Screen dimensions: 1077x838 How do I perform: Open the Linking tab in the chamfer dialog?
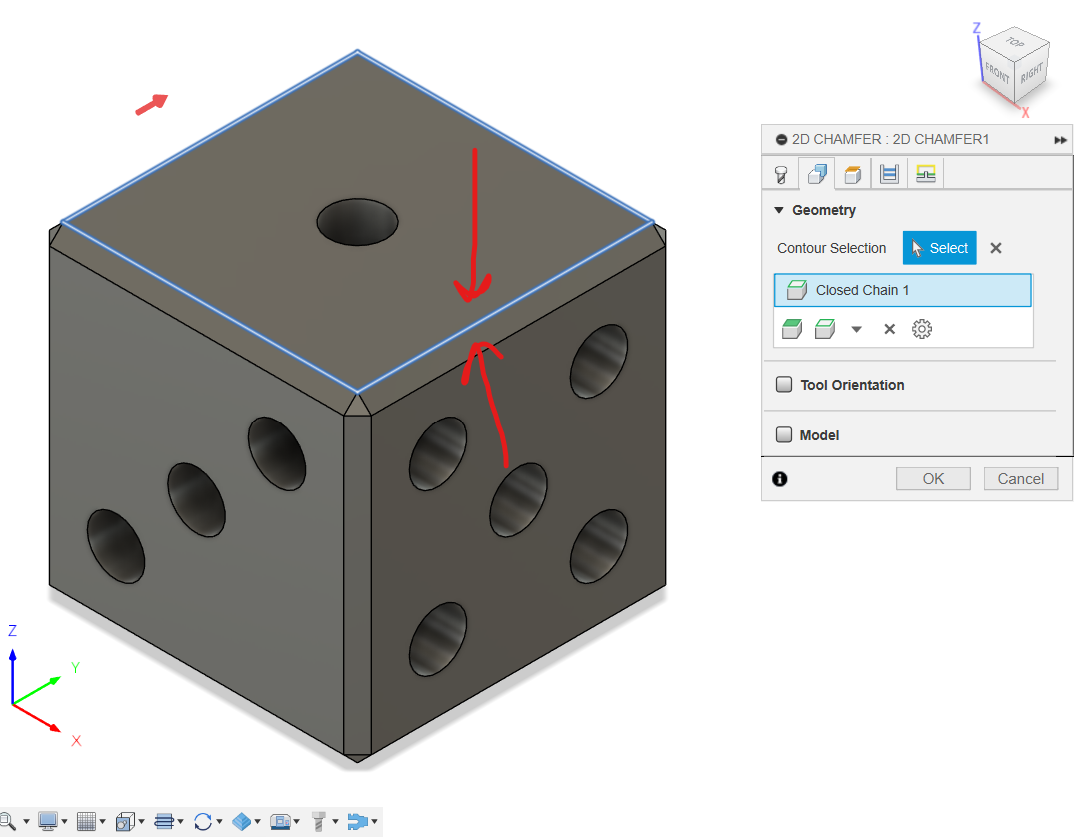coord(925,173)
